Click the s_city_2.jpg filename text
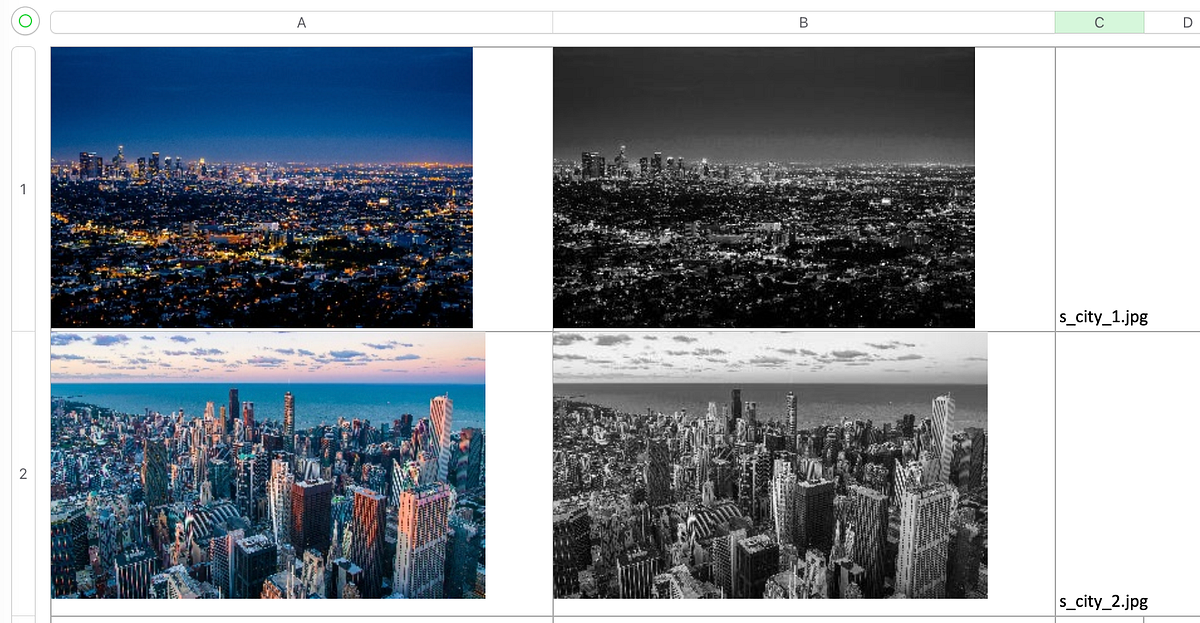Screen dimensions: 1200x623 click(x=1103, y=601)
